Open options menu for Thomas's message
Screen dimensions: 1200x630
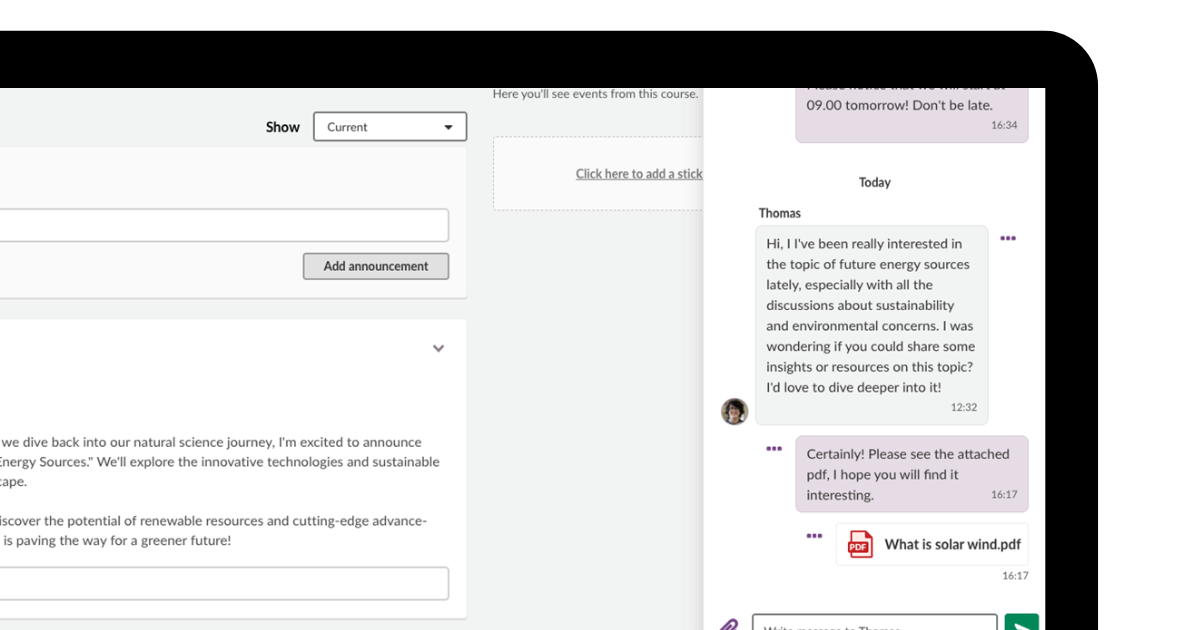click(x=1008, y=239)
